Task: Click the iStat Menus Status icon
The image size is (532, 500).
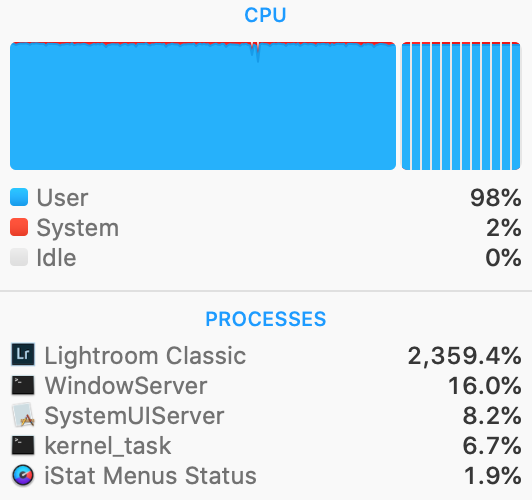Action: [x=23, y=475]
